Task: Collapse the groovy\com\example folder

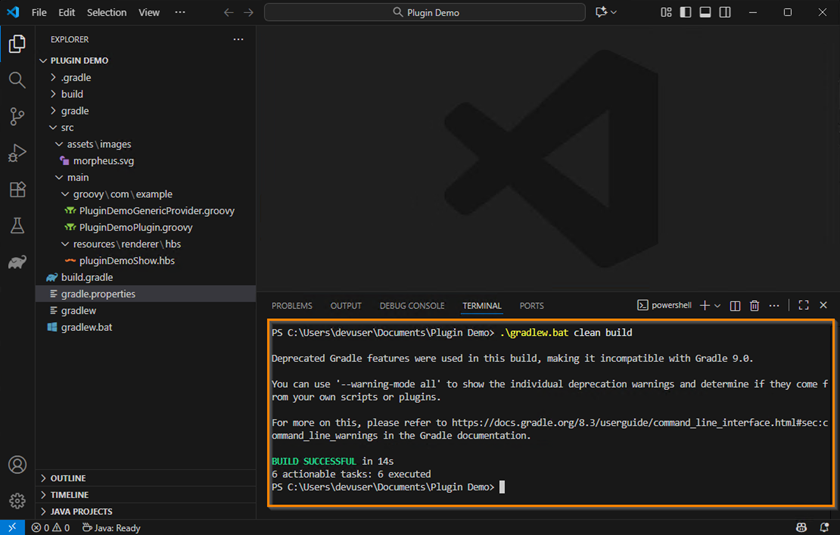Action: click(x=146, y=194)
